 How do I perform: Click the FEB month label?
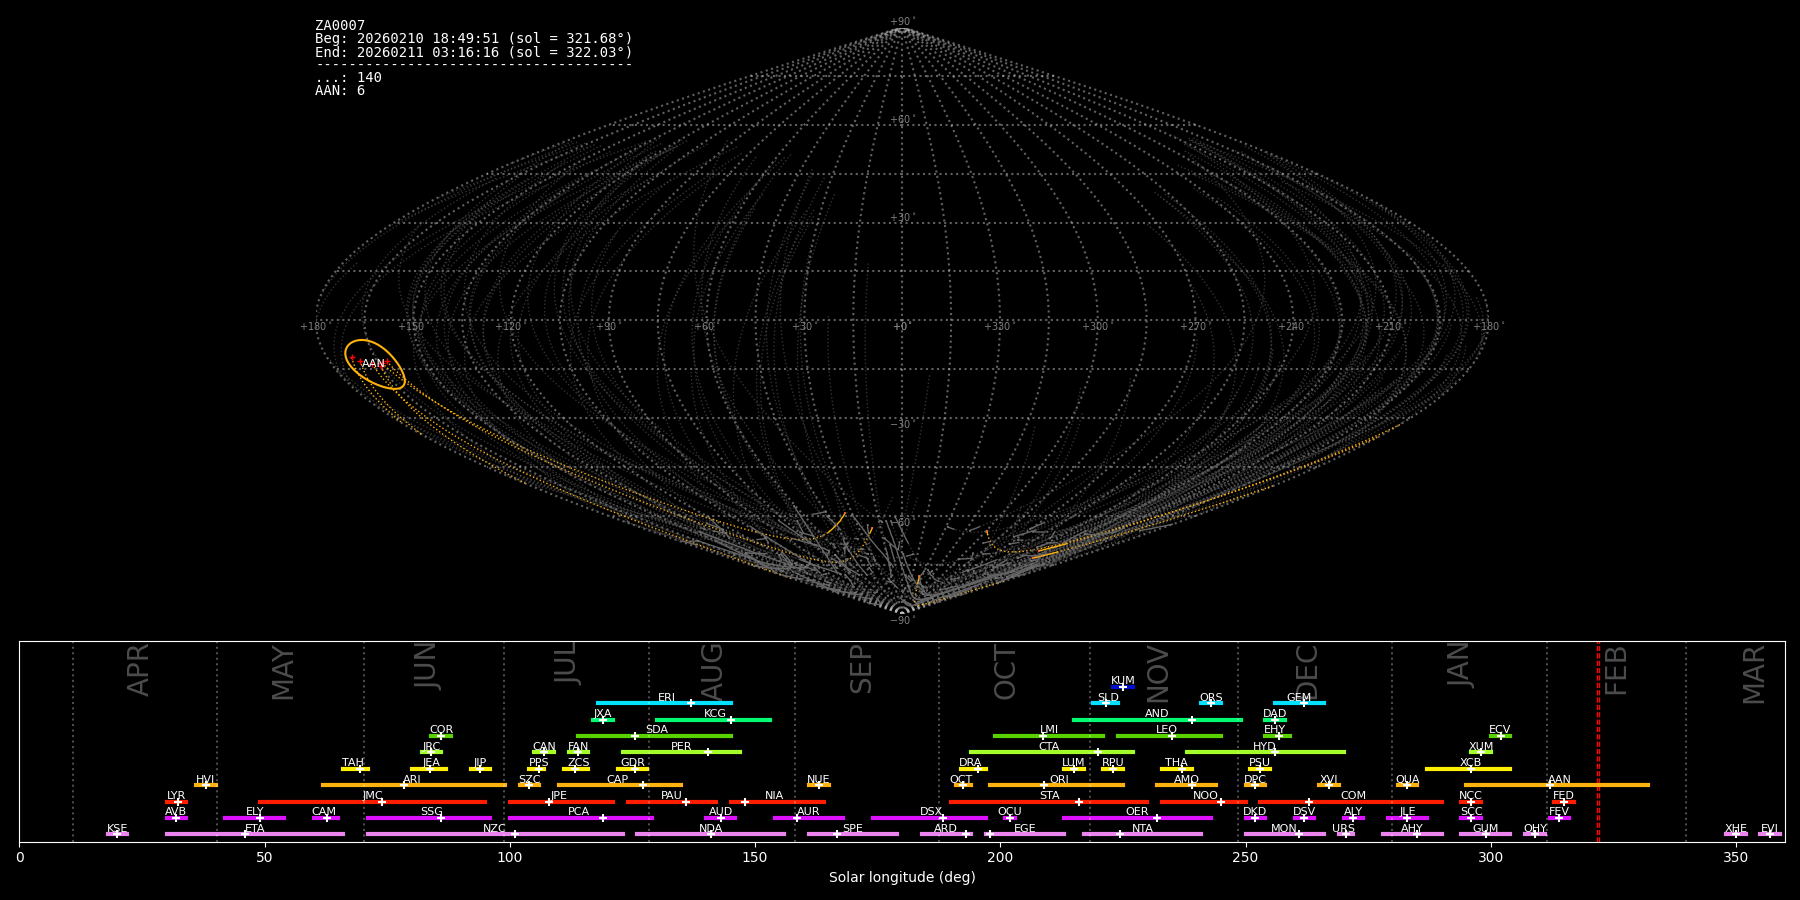1616,671
